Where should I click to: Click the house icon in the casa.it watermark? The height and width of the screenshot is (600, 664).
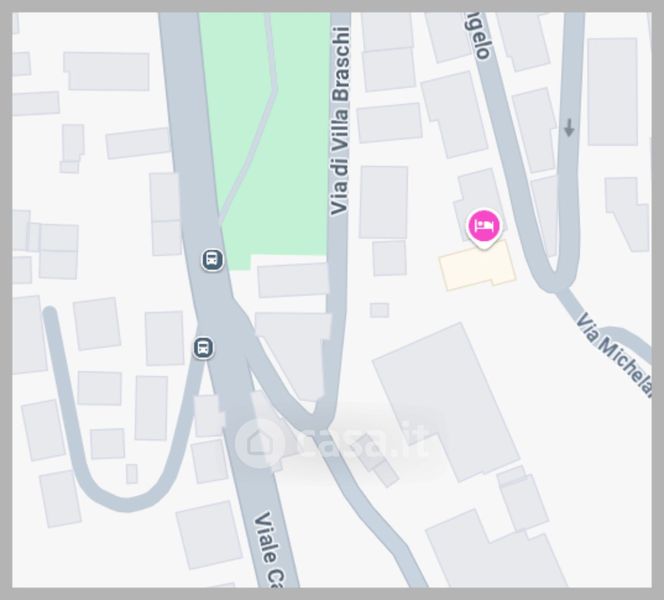pyautogui.click(x=259, y=443)
